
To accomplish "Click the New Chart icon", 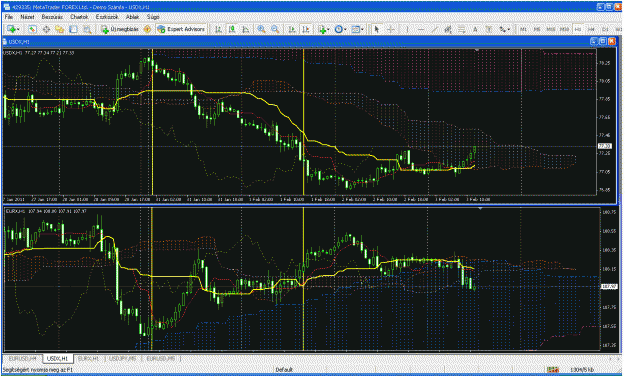I will tap(11, 29).
